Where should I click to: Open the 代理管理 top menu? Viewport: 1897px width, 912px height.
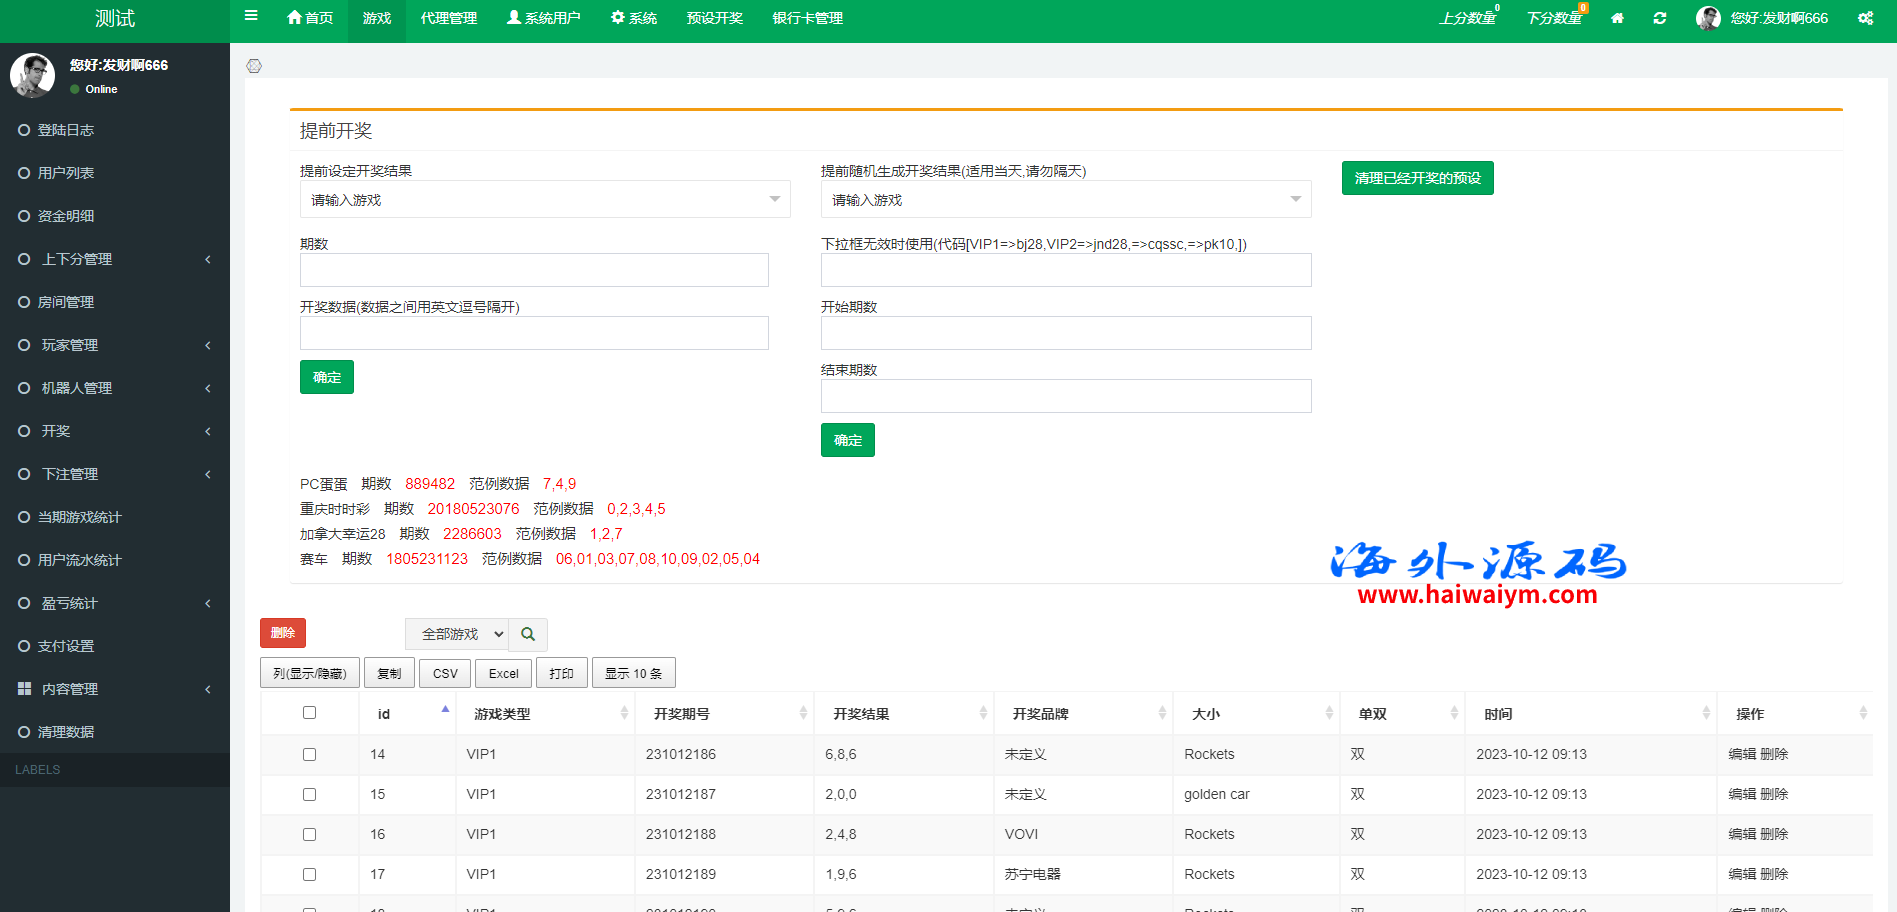click(448, 18)
